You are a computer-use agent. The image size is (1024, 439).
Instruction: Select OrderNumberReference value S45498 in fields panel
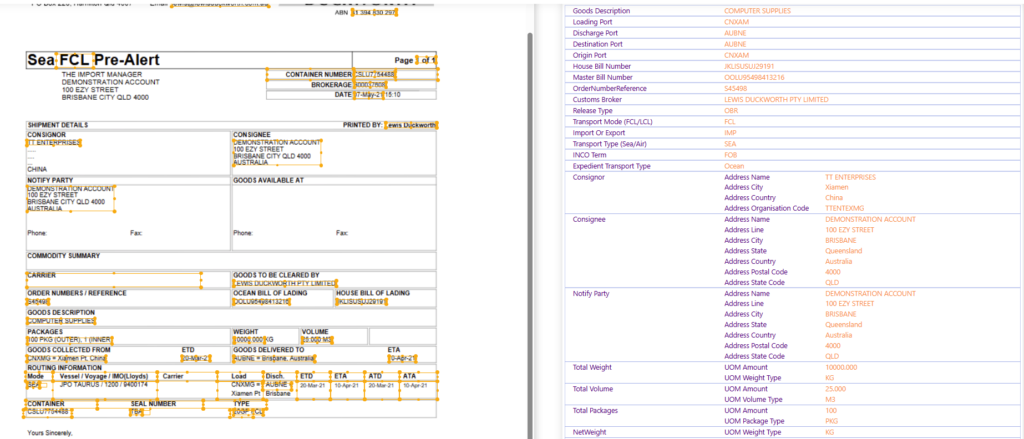click(x=735, y=89)
